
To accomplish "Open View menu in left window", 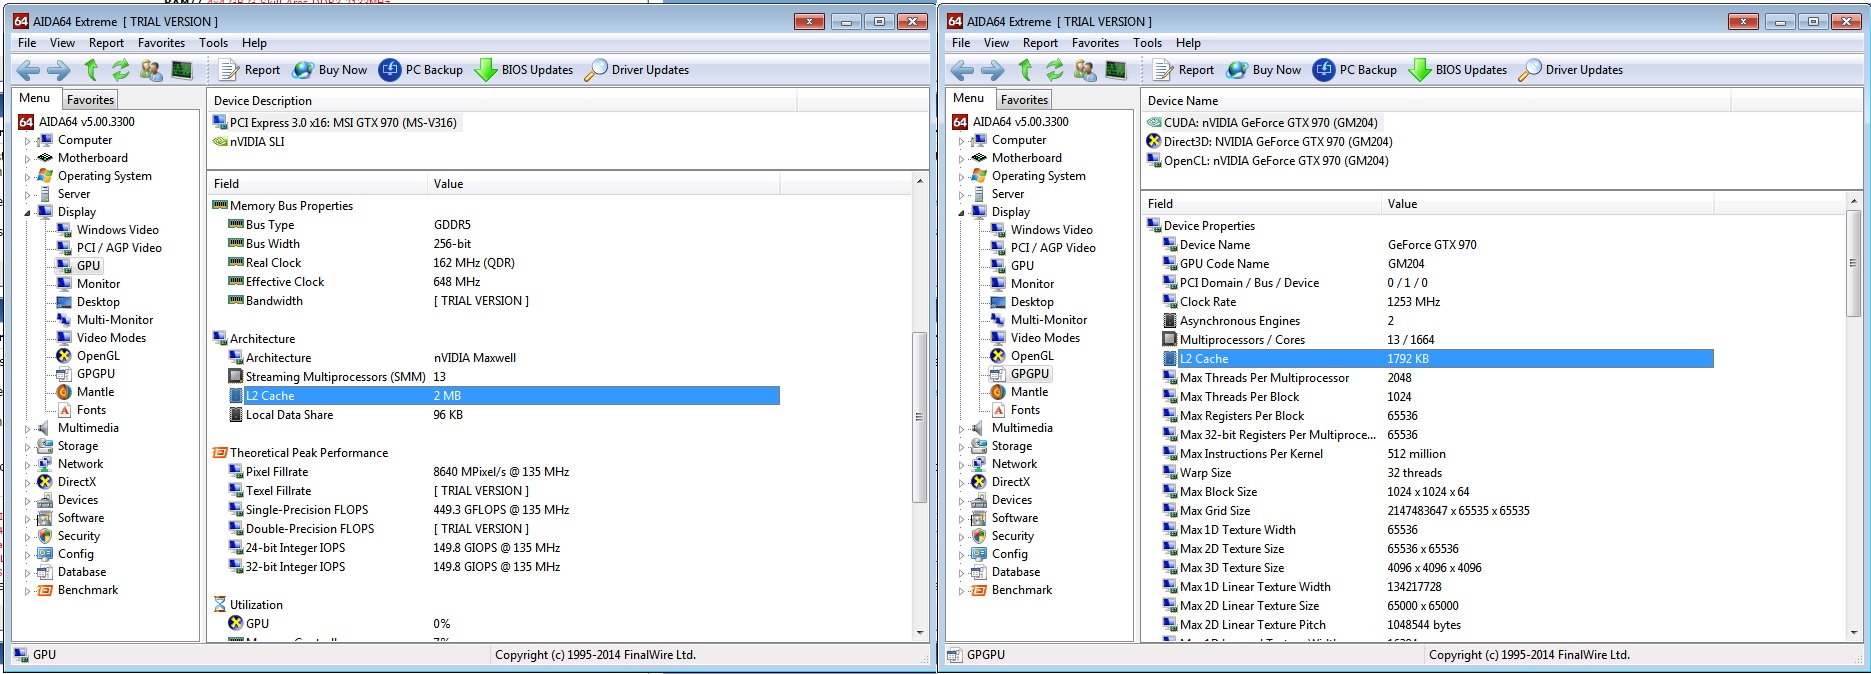I will coord(62,43).
